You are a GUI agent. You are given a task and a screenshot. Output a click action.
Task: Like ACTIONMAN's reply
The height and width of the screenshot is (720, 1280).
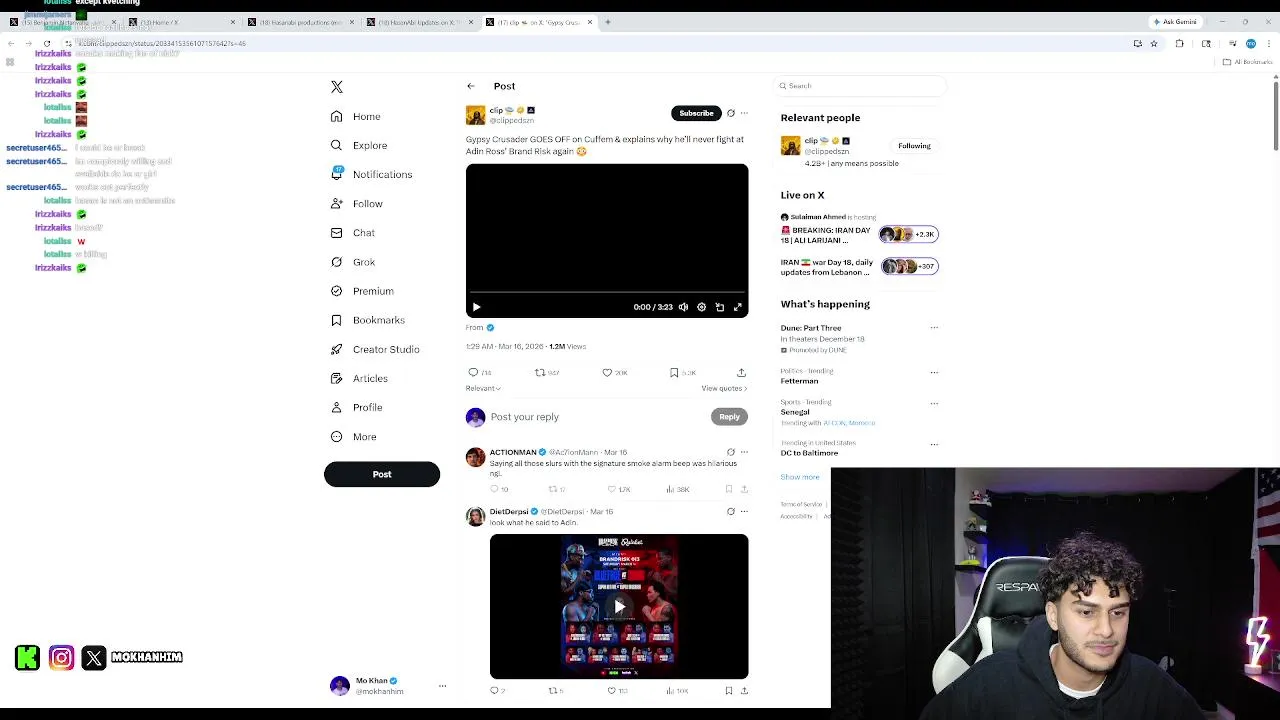pyautogui.click(x=612, y=489)
